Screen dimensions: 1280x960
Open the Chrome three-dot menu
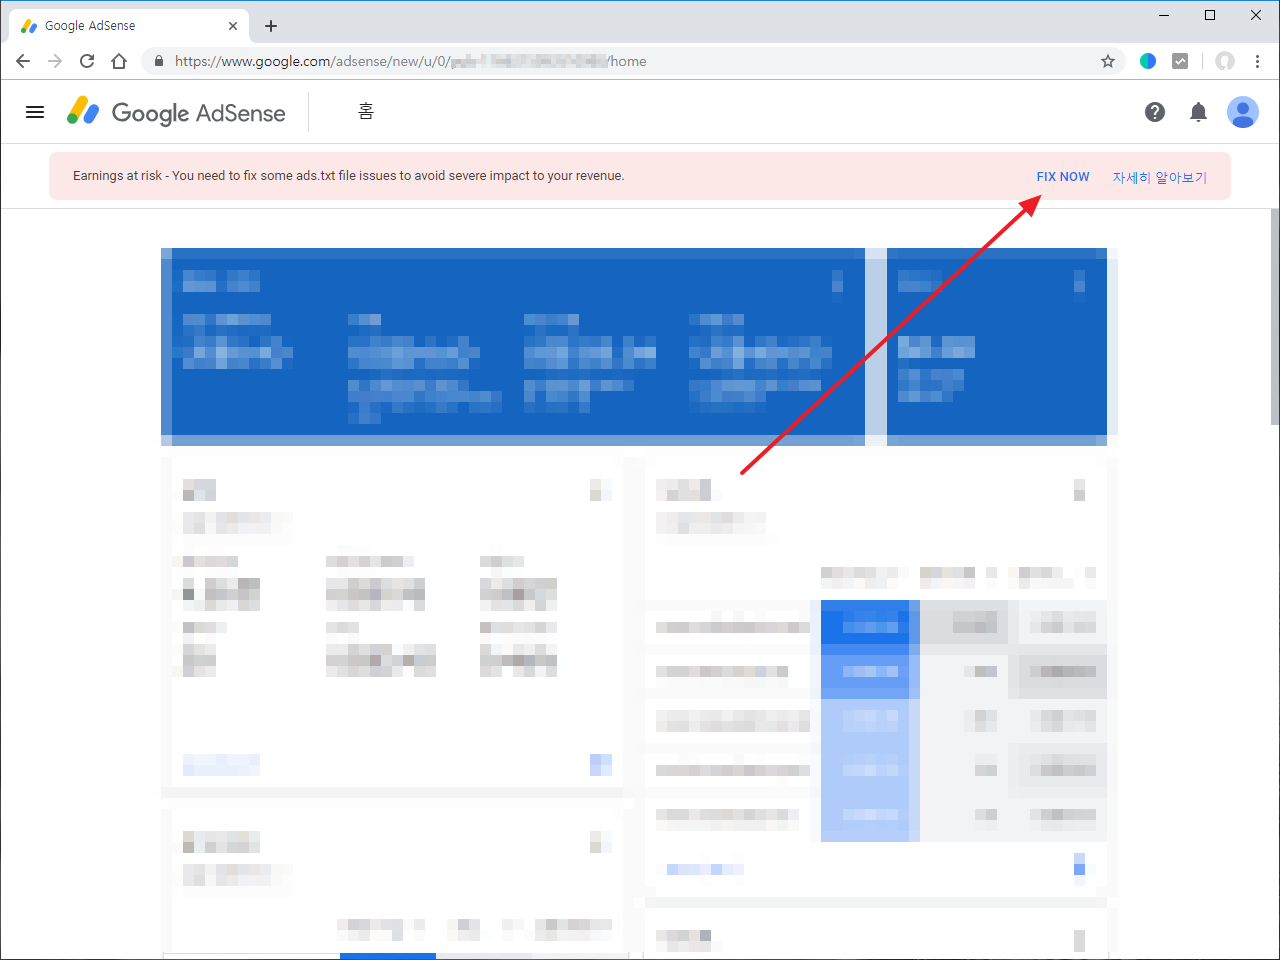point(1257,61)
